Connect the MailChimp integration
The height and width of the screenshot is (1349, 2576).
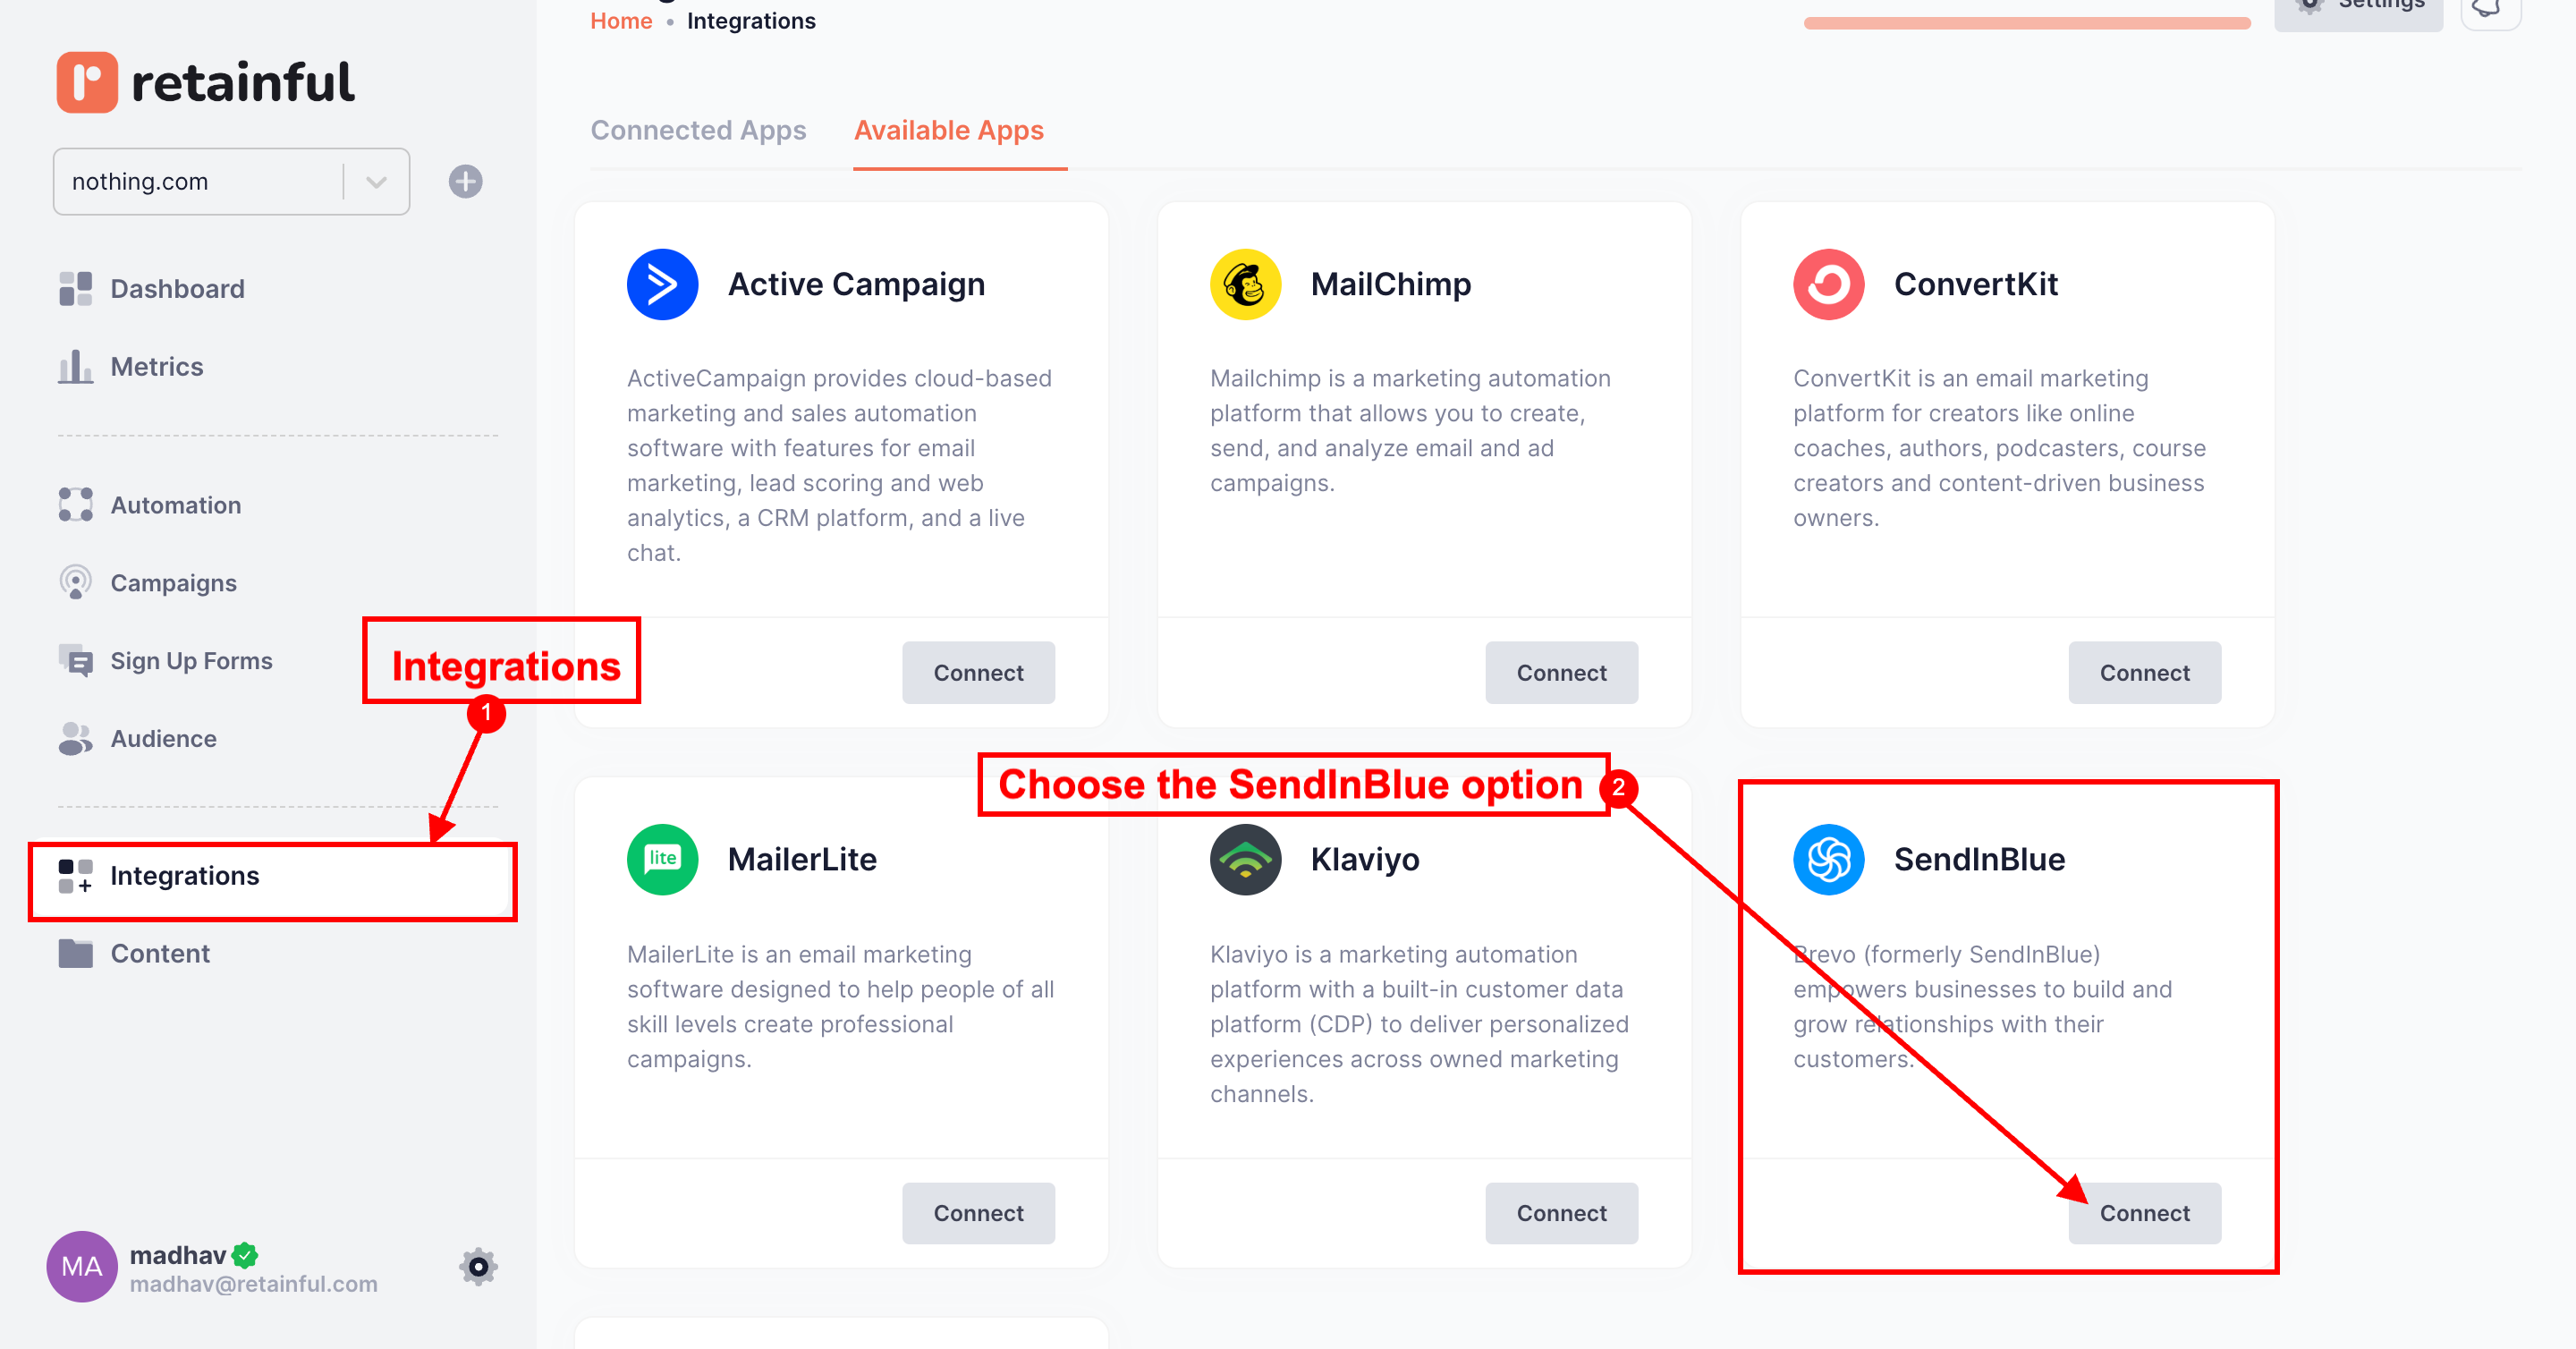(x=1561, y=673)
